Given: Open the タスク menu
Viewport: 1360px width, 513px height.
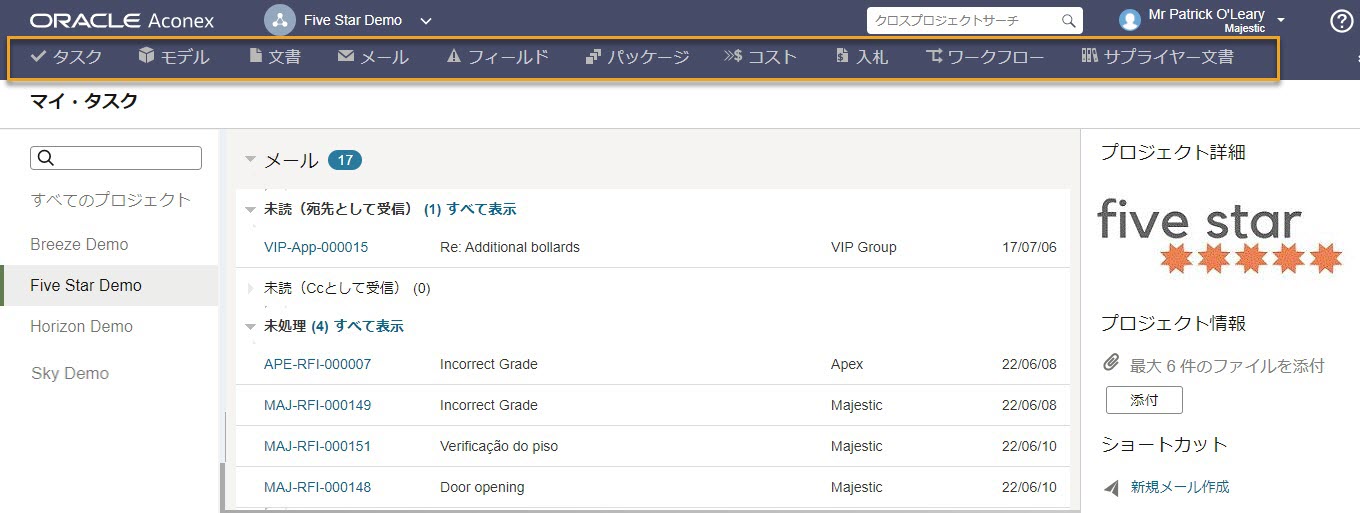Looking at the screenshot, I should pyautogui.click(x=67, y=57).
